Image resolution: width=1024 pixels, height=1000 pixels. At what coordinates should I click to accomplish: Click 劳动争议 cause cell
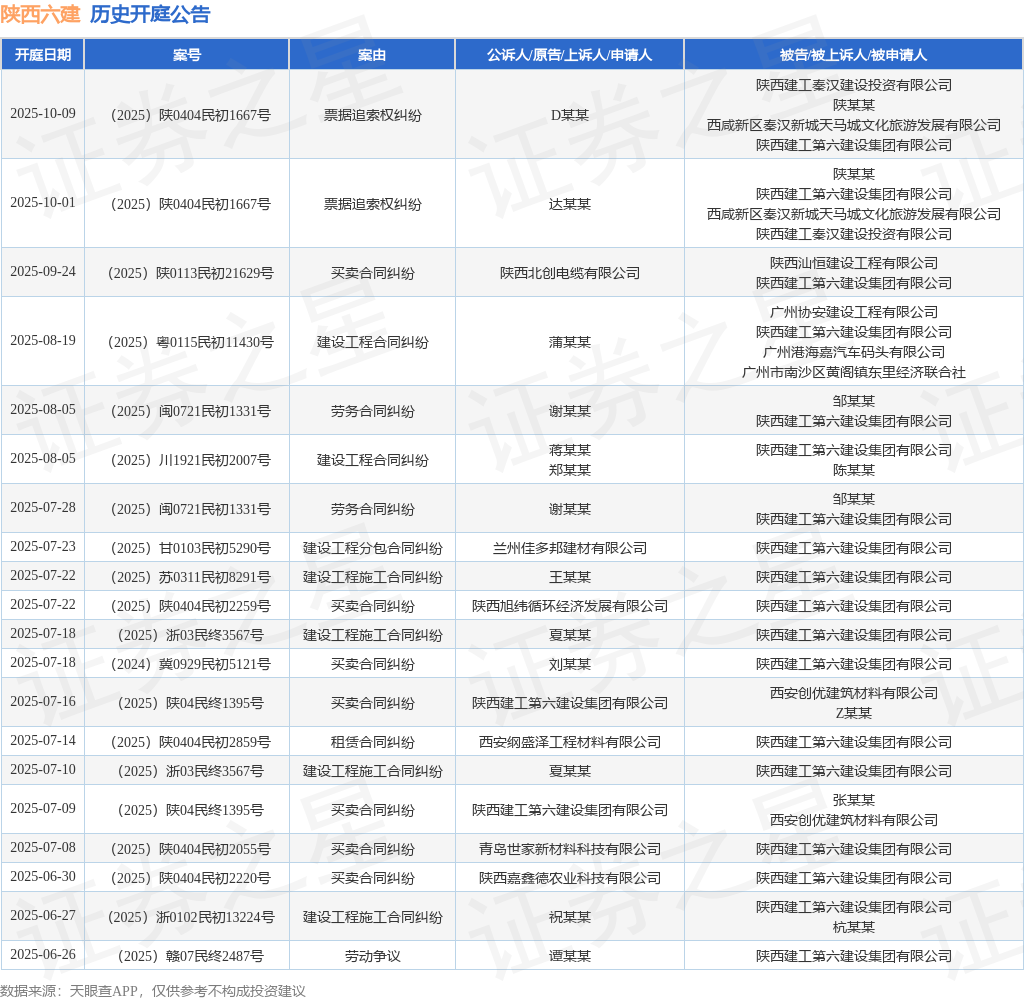tap(372, 956)
